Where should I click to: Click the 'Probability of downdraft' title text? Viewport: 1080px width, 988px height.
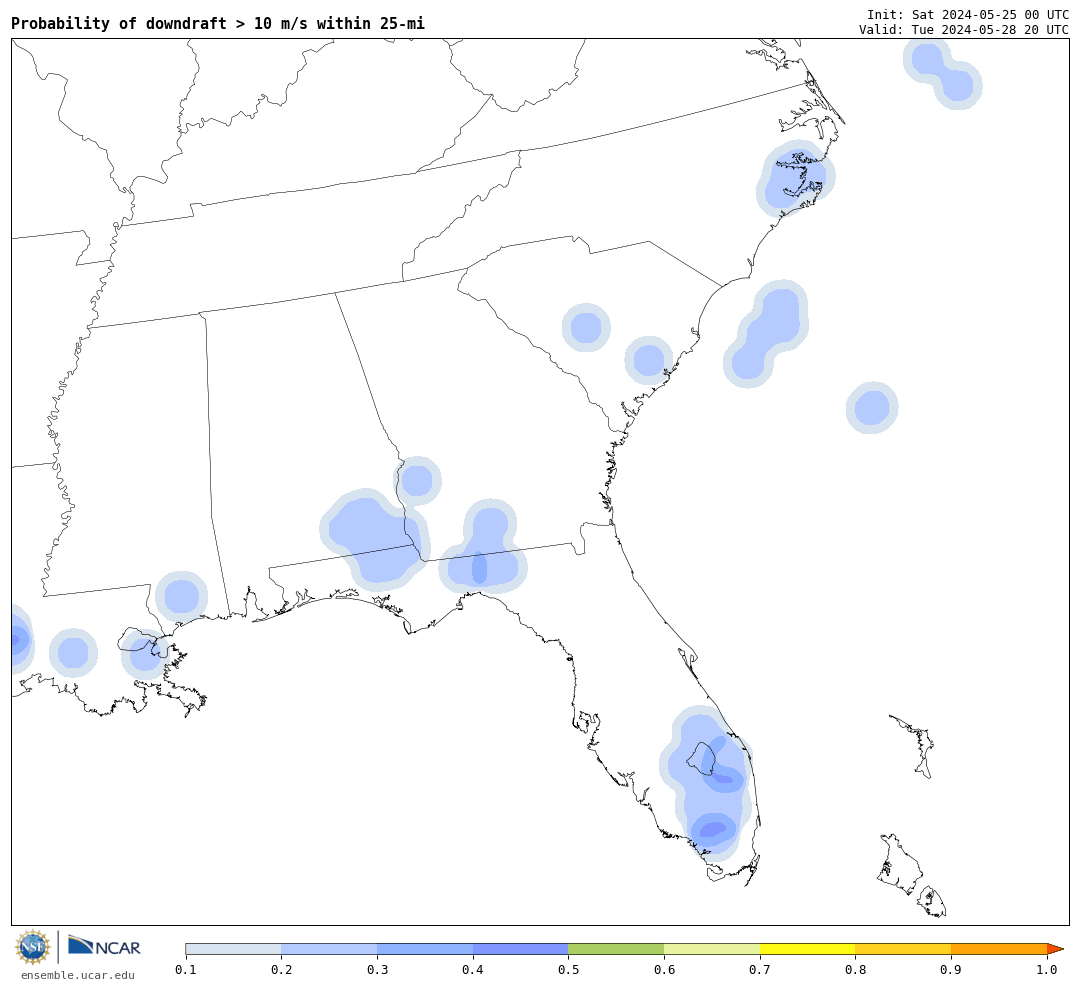pos(218,23)
